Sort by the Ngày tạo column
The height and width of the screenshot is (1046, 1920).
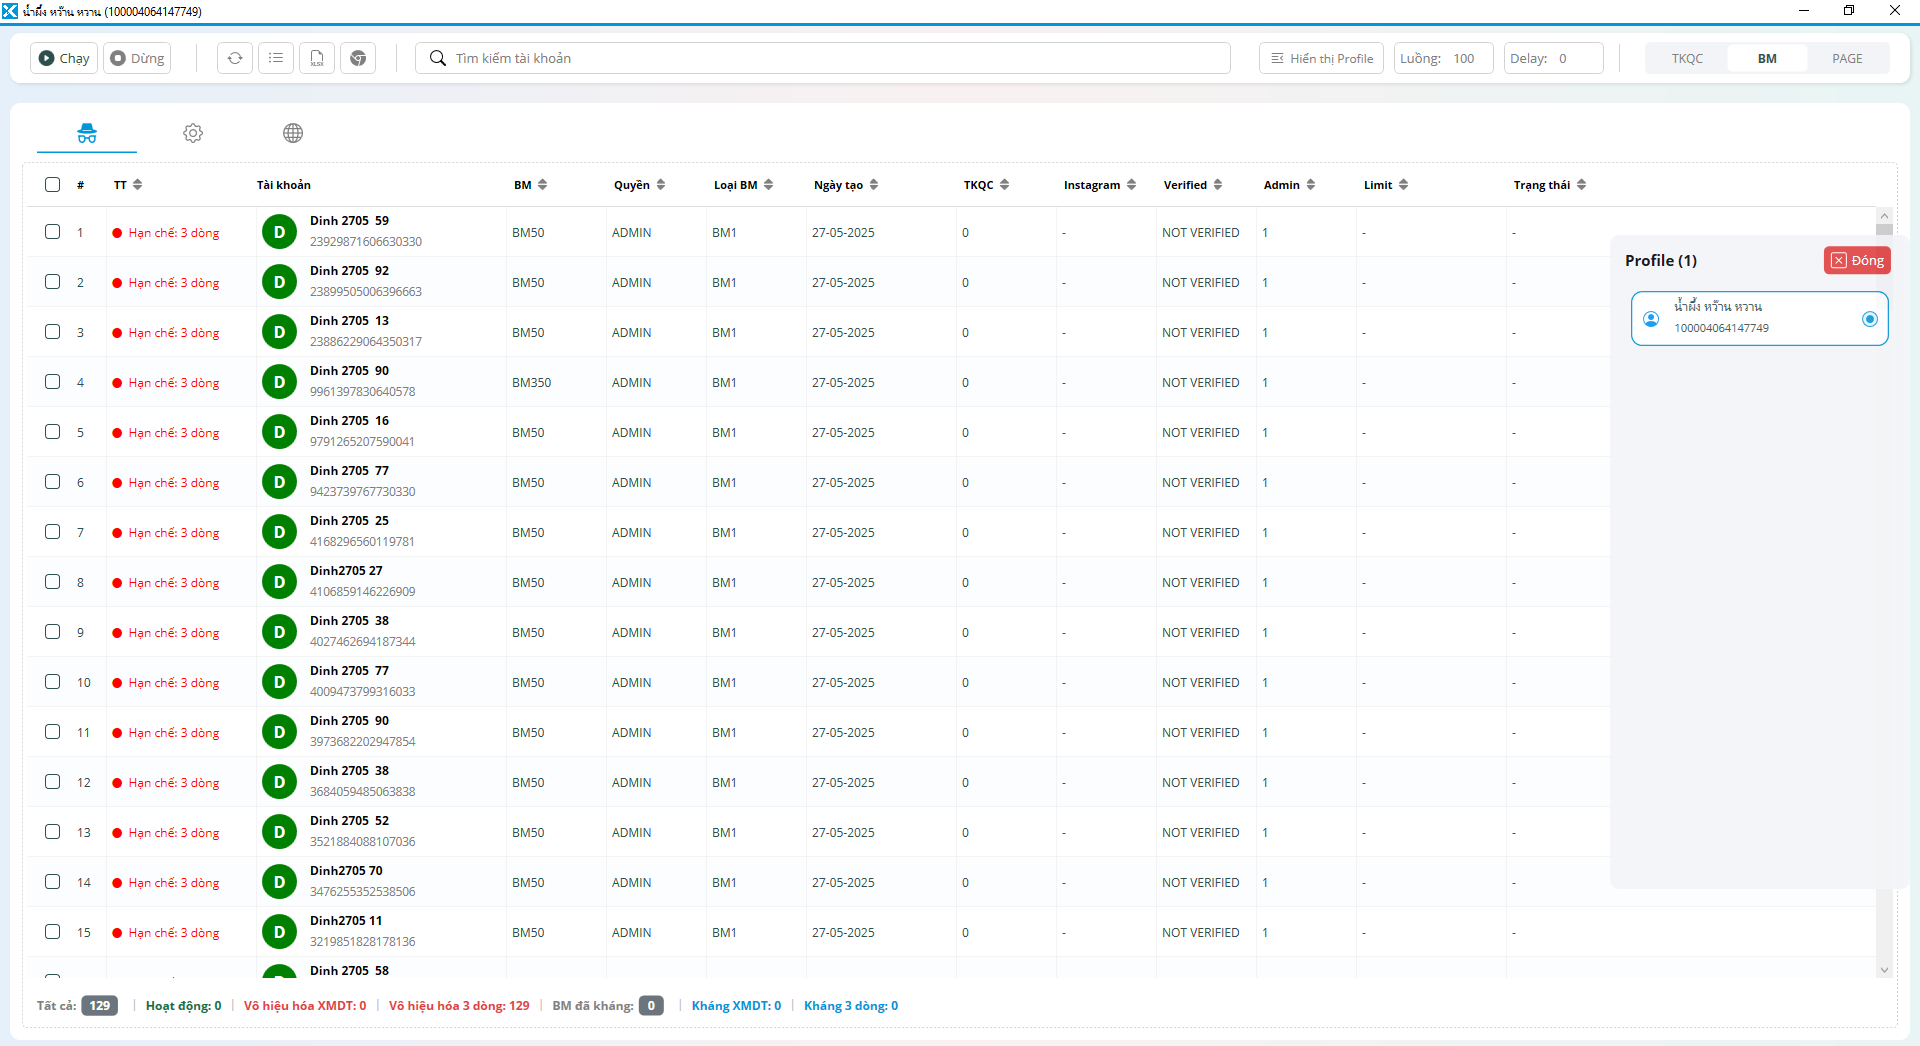(x=846, y=185)
